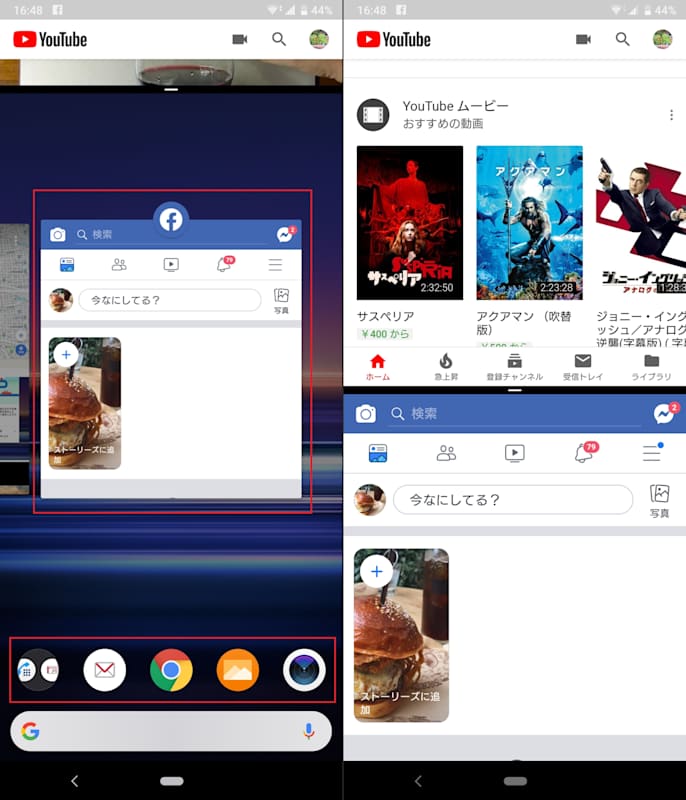
Task: Open the app folder icon in the dock
Action: [x=38, y=670]
